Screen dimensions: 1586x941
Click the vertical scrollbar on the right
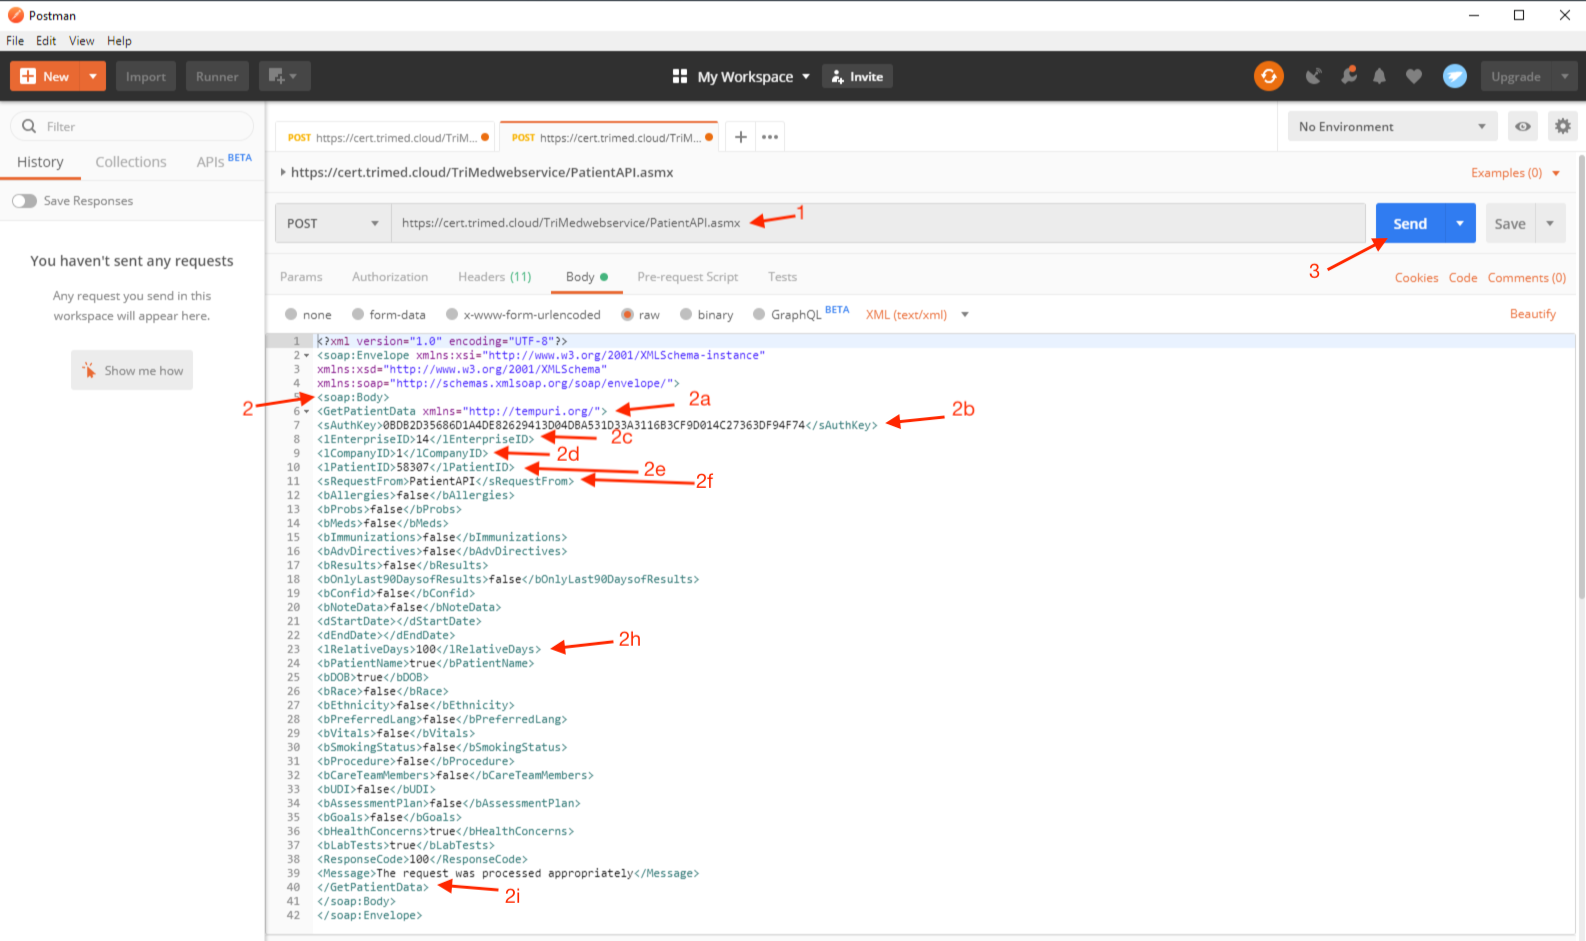pyautogui.click(x=1581, y=376)
